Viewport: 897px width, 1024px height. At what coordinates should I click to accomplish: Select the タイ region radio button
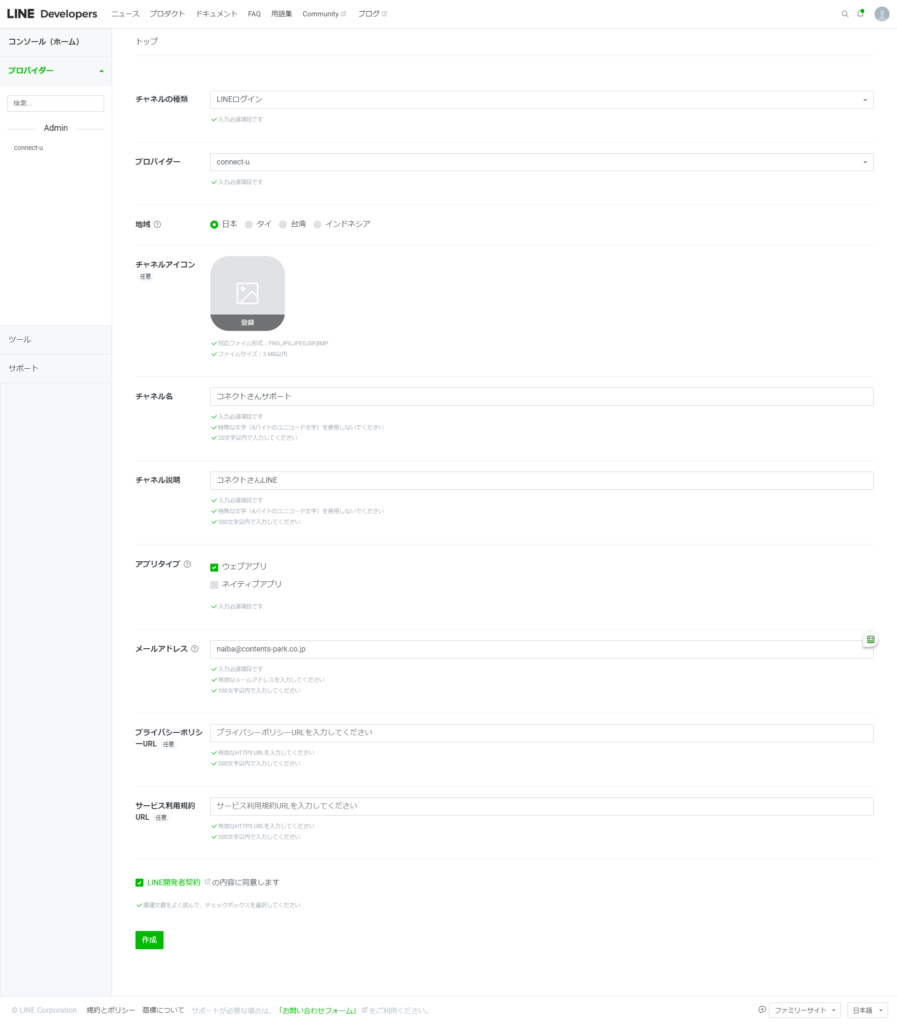(x=249, y=224)
